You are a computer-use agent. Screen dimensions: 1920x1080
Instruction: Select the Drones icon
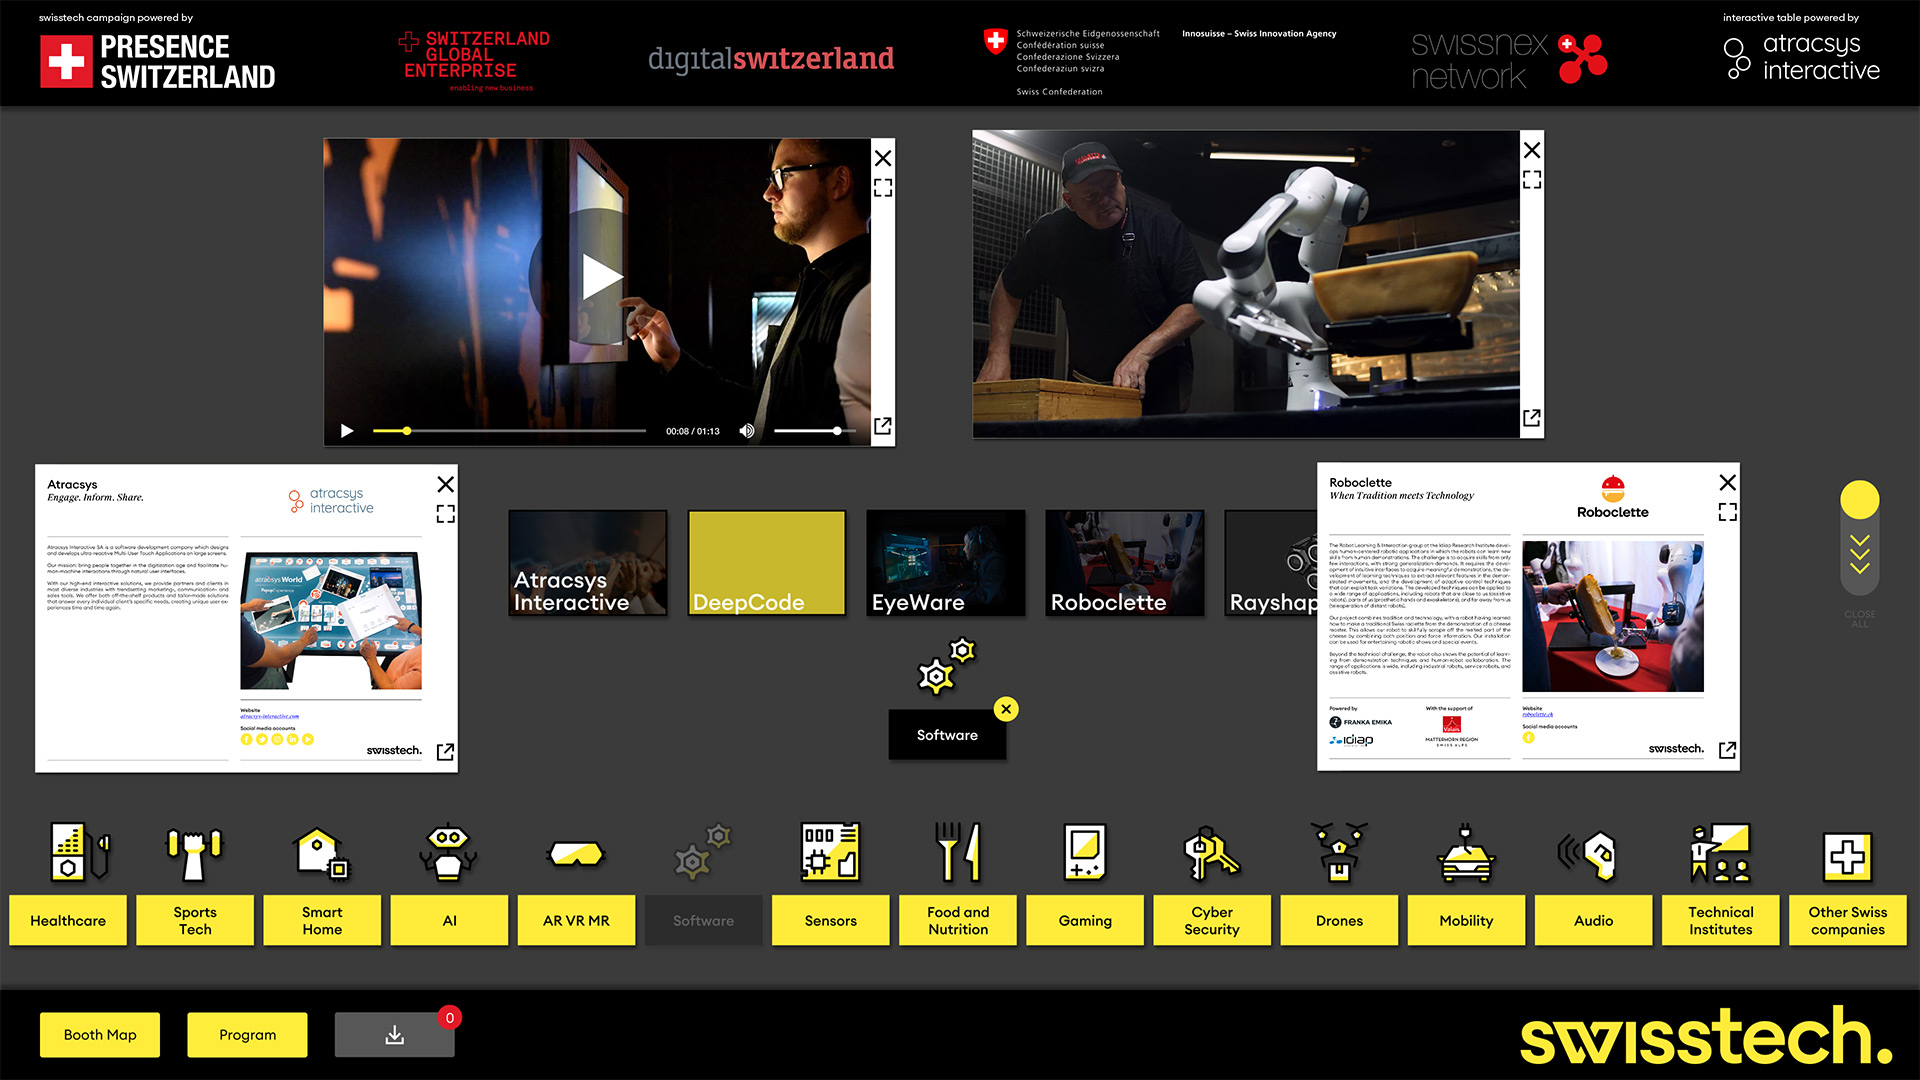pyautogui.click(x=1339, y=852)
